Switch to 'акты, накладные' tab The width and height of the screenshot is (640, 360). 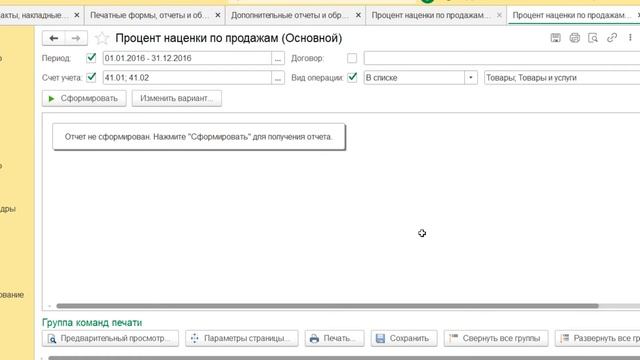(x=33, y=15)
